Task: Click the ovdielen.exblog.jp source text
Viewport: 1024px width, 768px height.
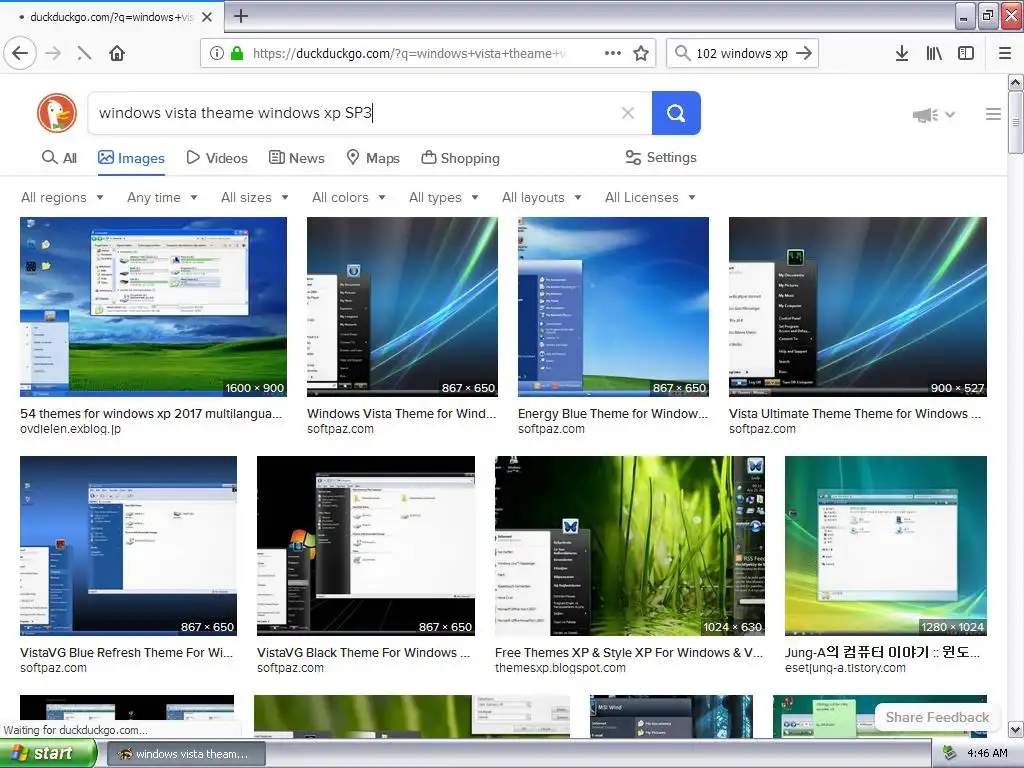Action: coord(71,429)
